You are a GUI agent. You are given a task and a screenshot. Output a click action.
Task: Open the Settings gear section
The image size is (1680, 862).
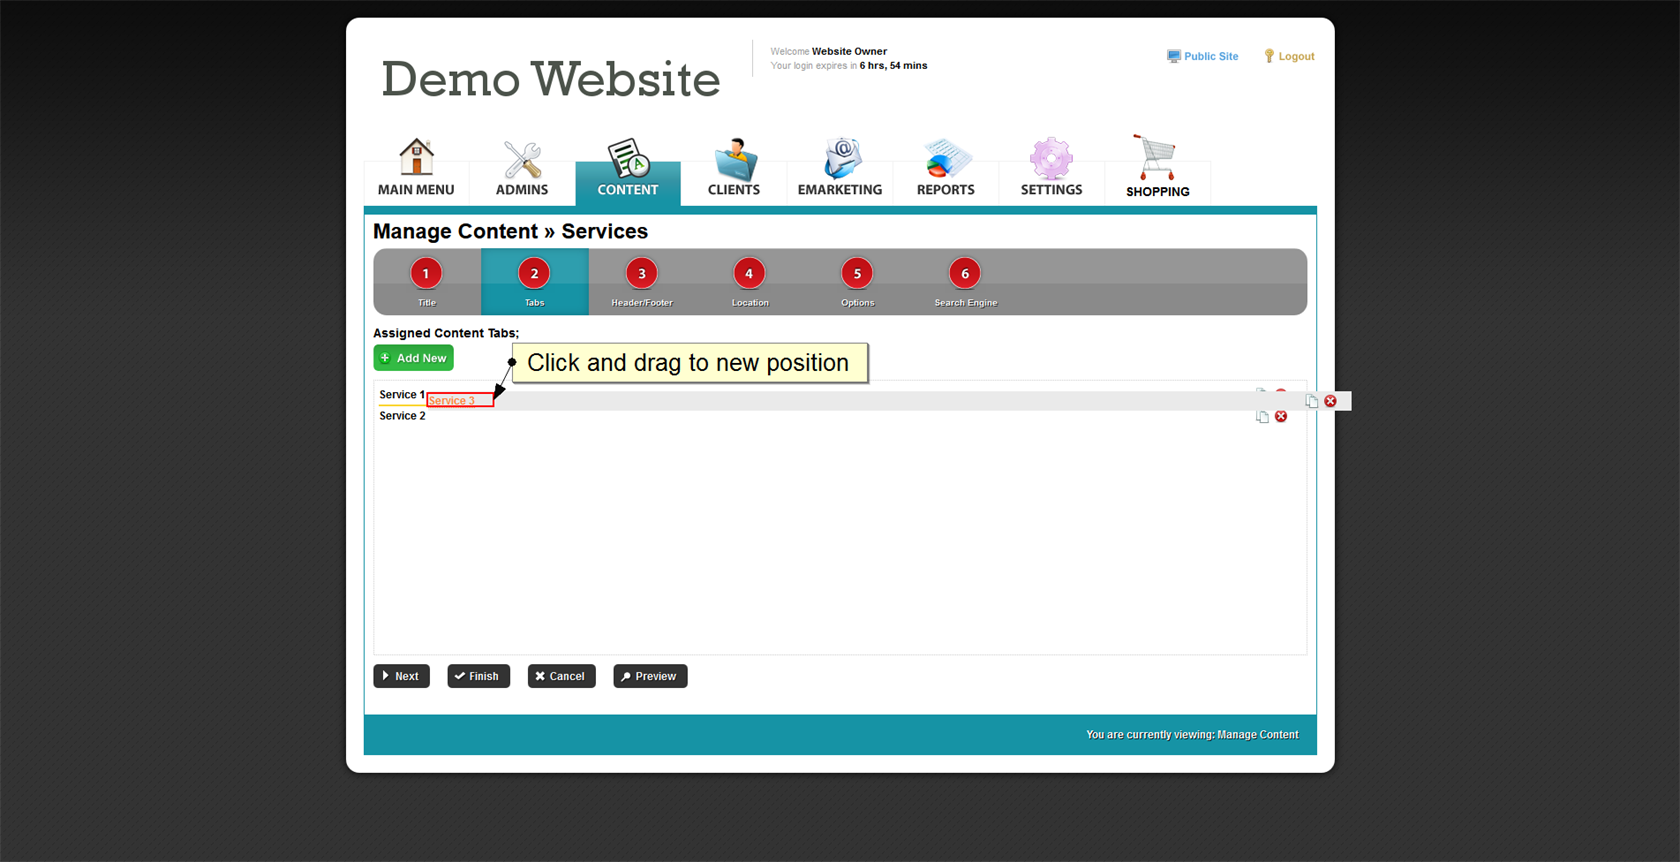click(1051, 168)
